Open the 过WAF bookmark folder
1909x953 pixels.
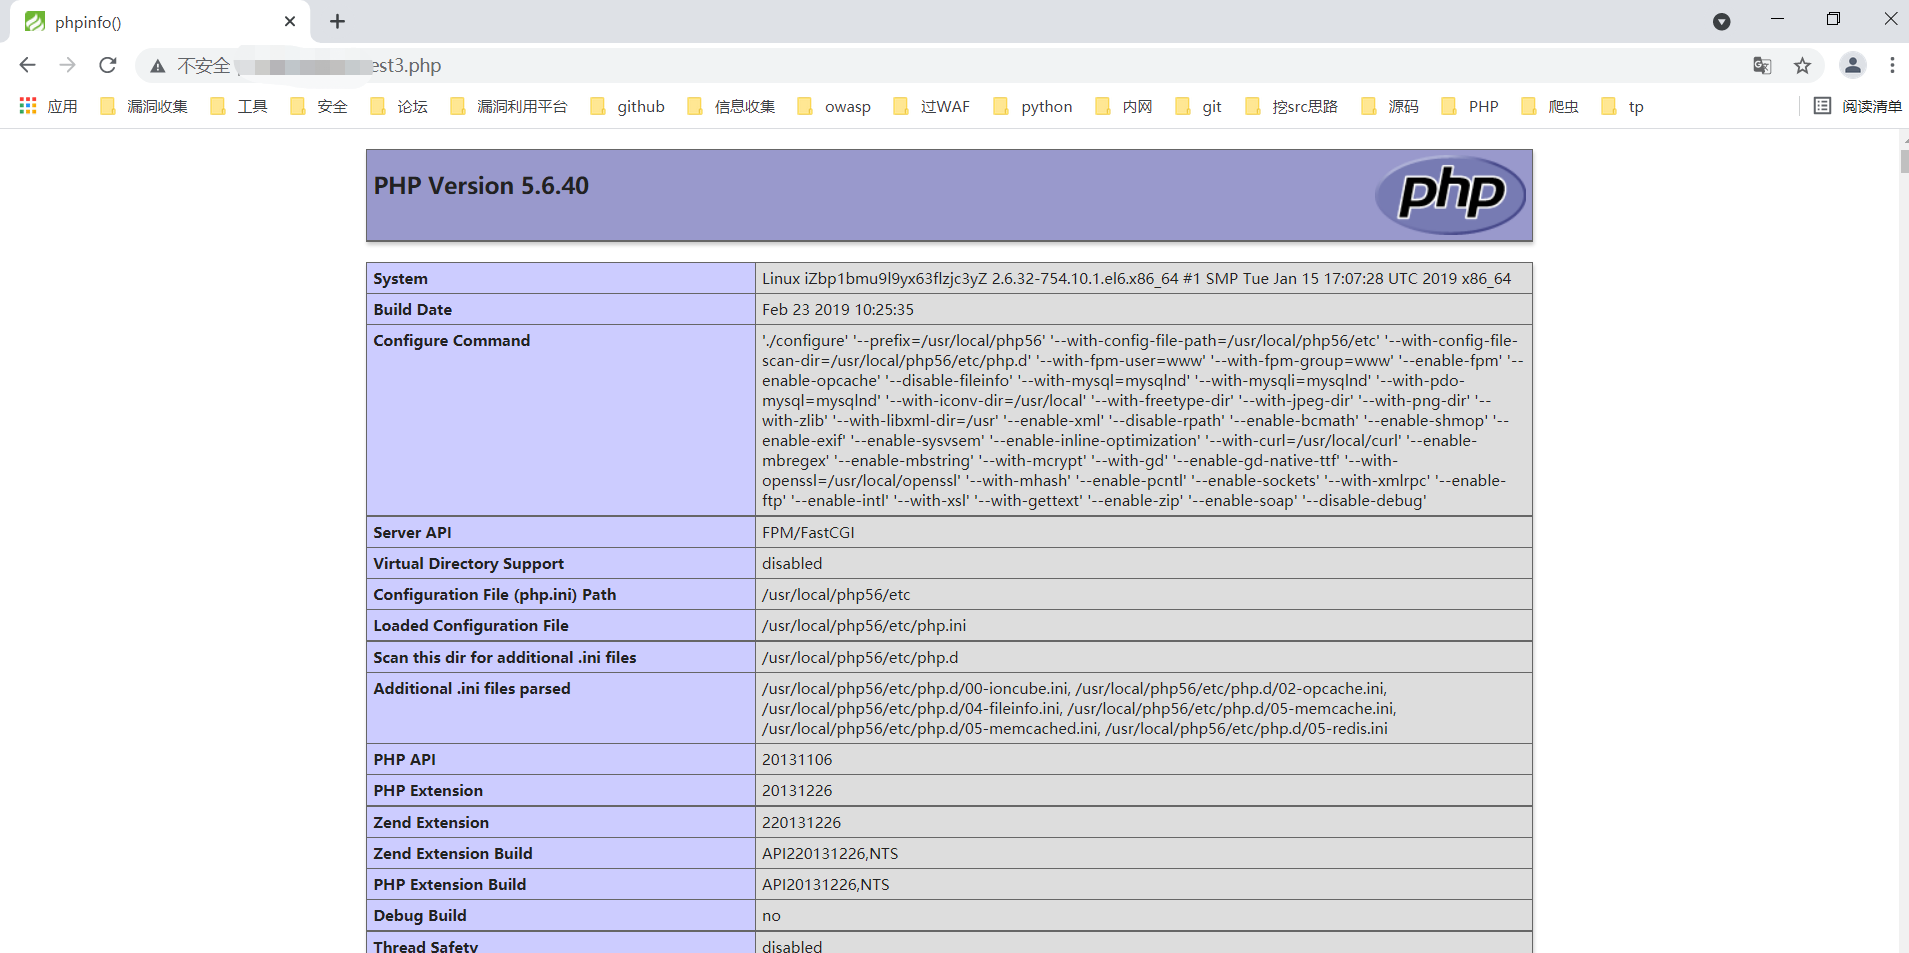click(931, 106)
